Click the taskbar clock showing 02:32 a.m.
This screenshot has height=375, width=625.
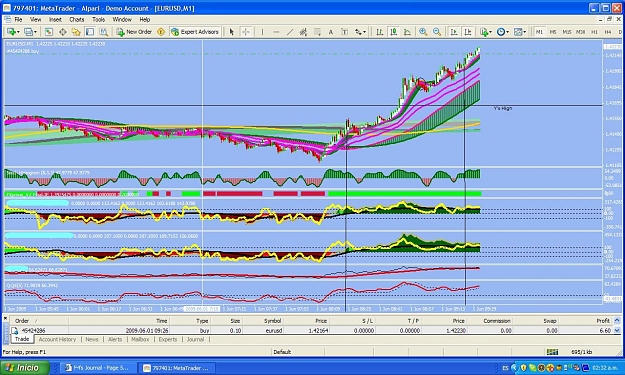[x=605, y=368]
